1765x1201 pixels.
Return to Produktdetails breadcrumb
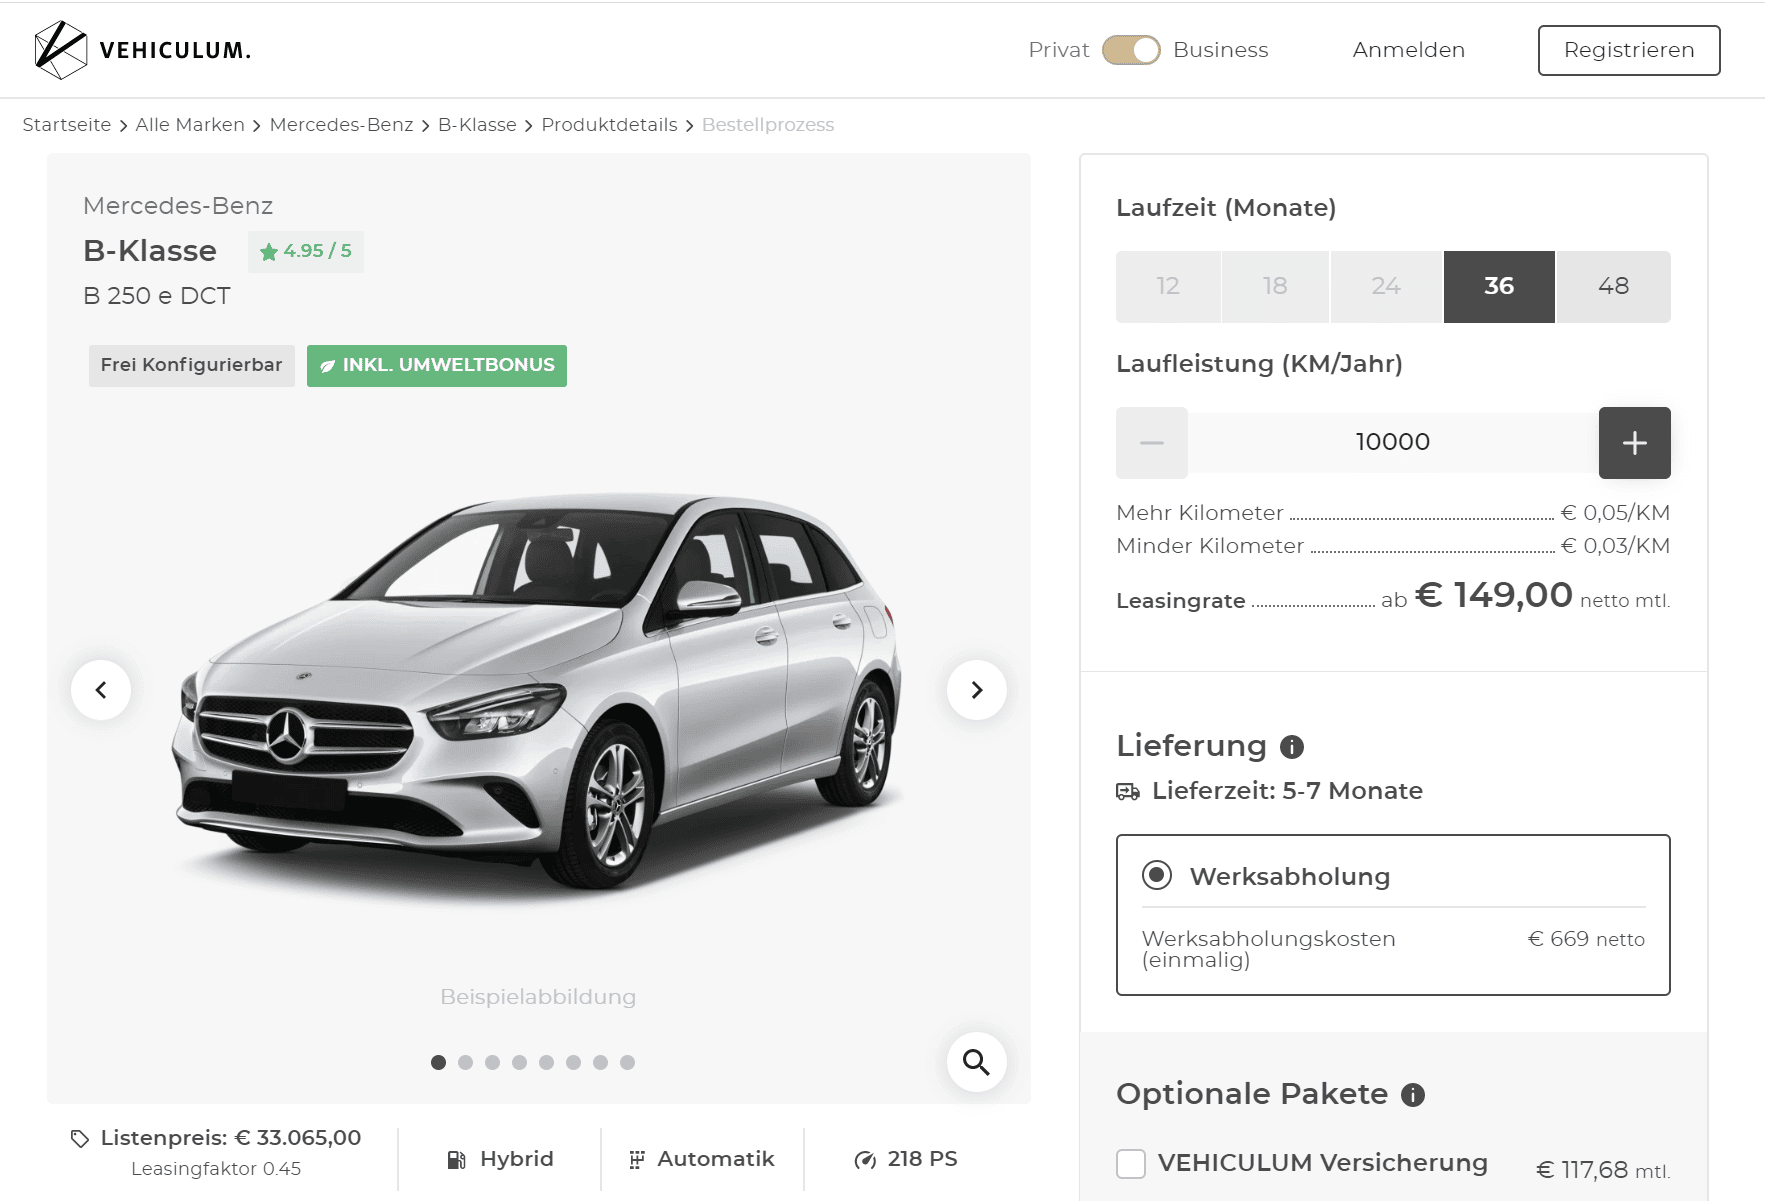609,125
